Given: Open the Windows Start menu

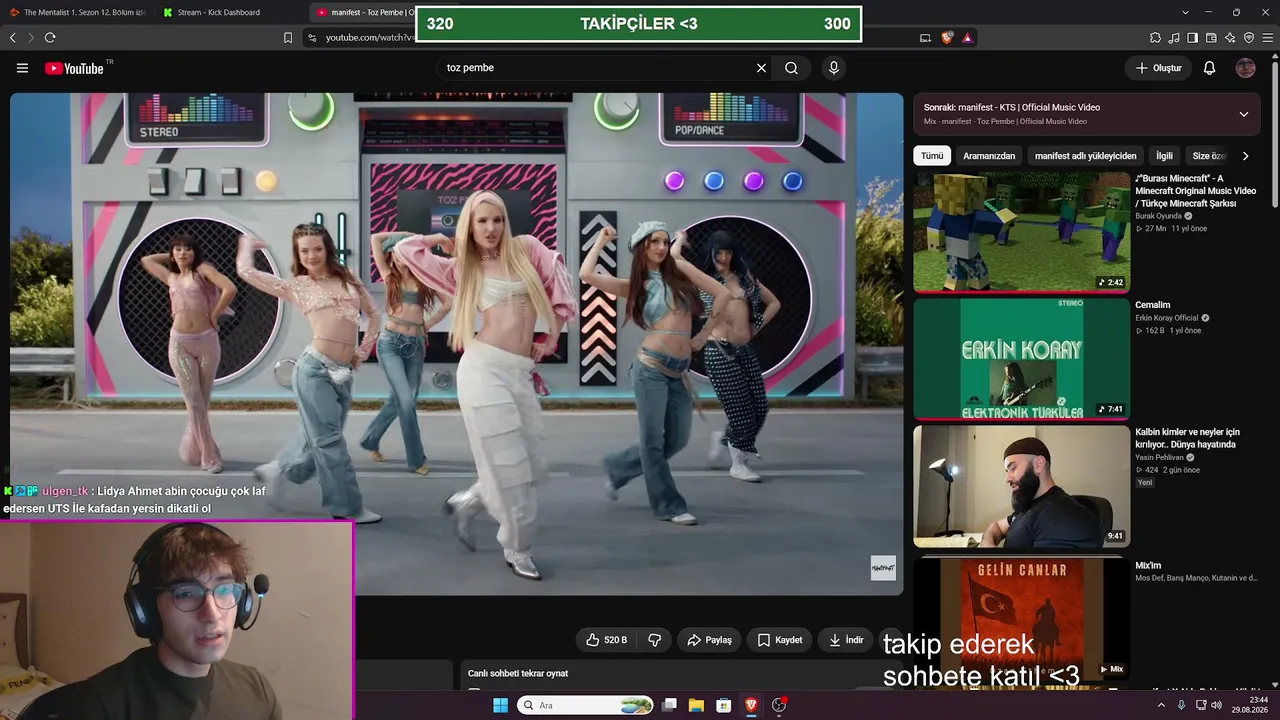Looking at the screenshot, I should [x=500, y=705].
